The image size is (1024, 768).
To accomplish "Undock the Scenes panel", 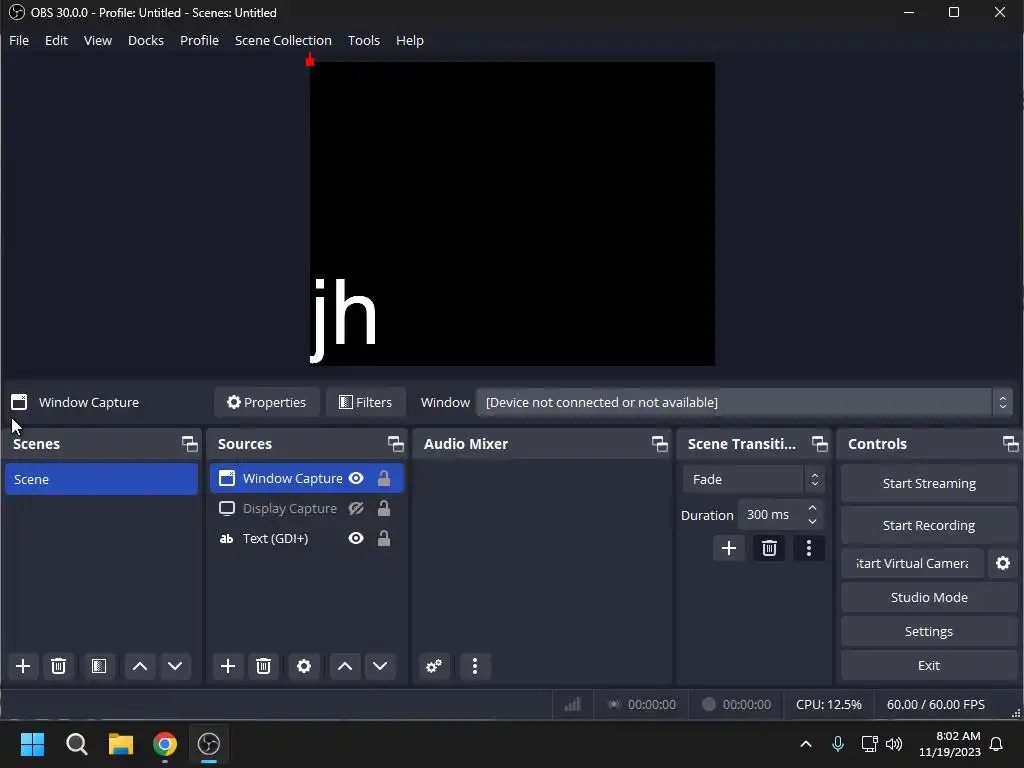I will (189, 444).
